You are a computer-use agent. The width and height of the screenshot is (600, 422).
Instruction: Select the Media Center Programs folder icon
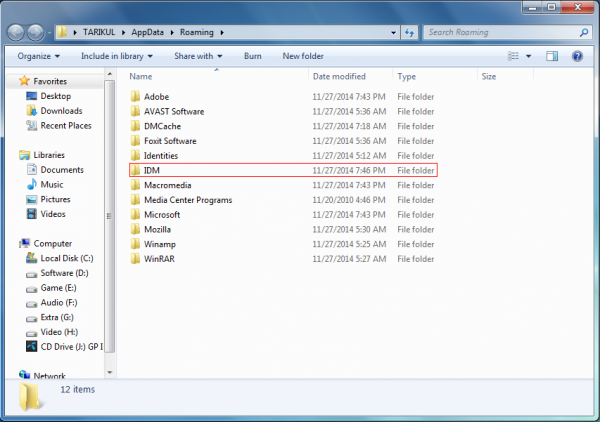click(x=135, y=200)
